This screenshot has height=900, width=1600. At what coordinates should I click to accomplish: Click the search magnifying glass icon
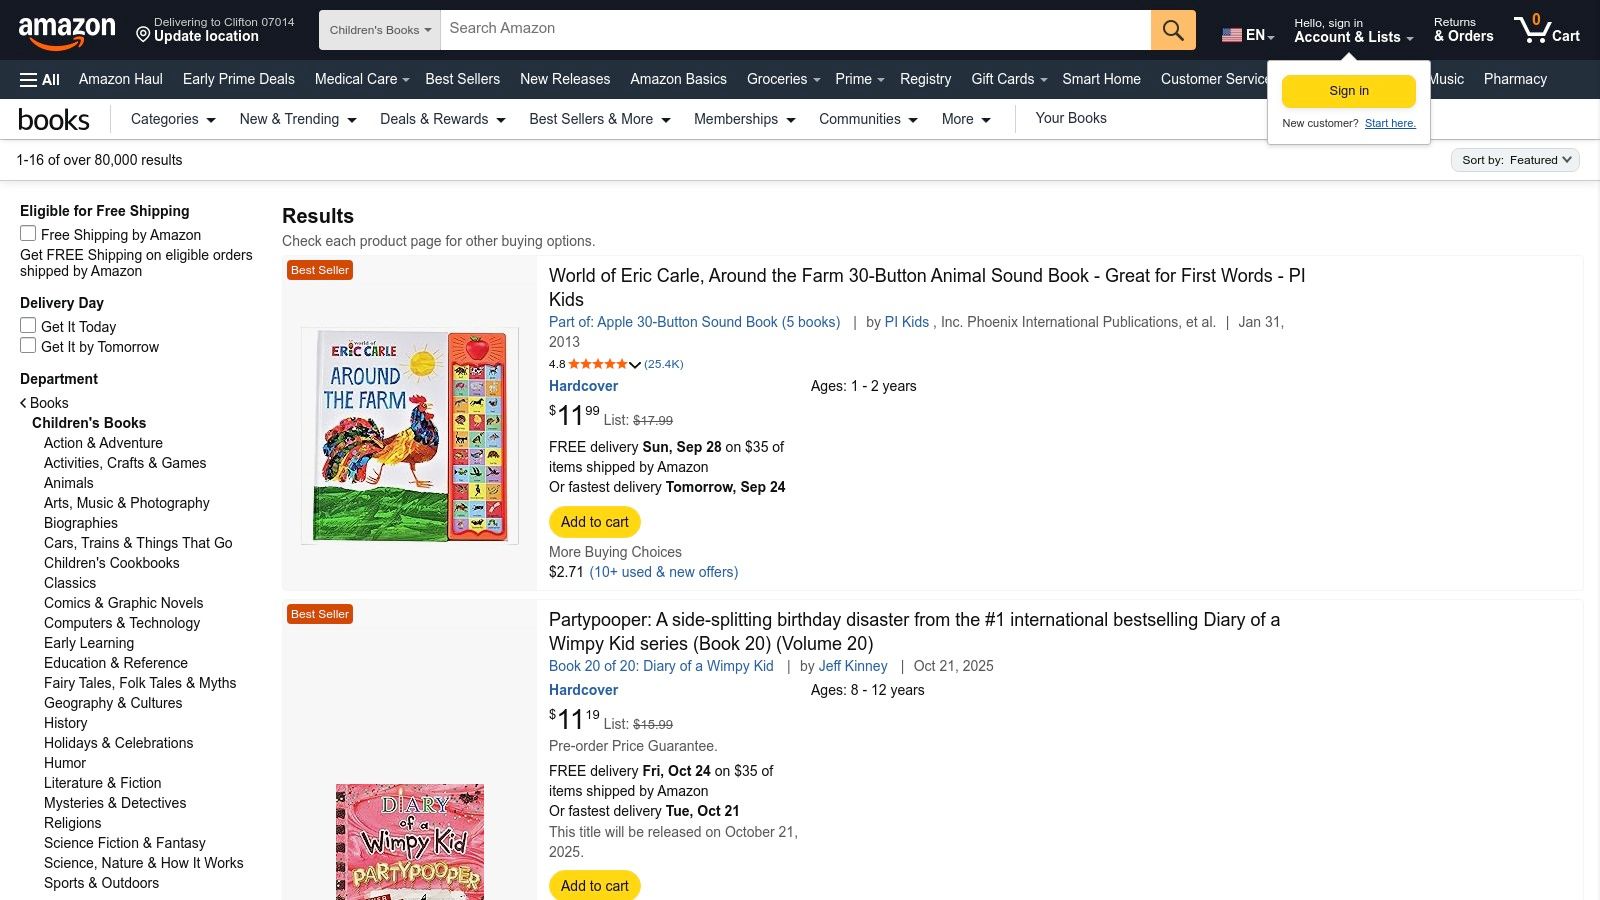[x=1172, y=29]
